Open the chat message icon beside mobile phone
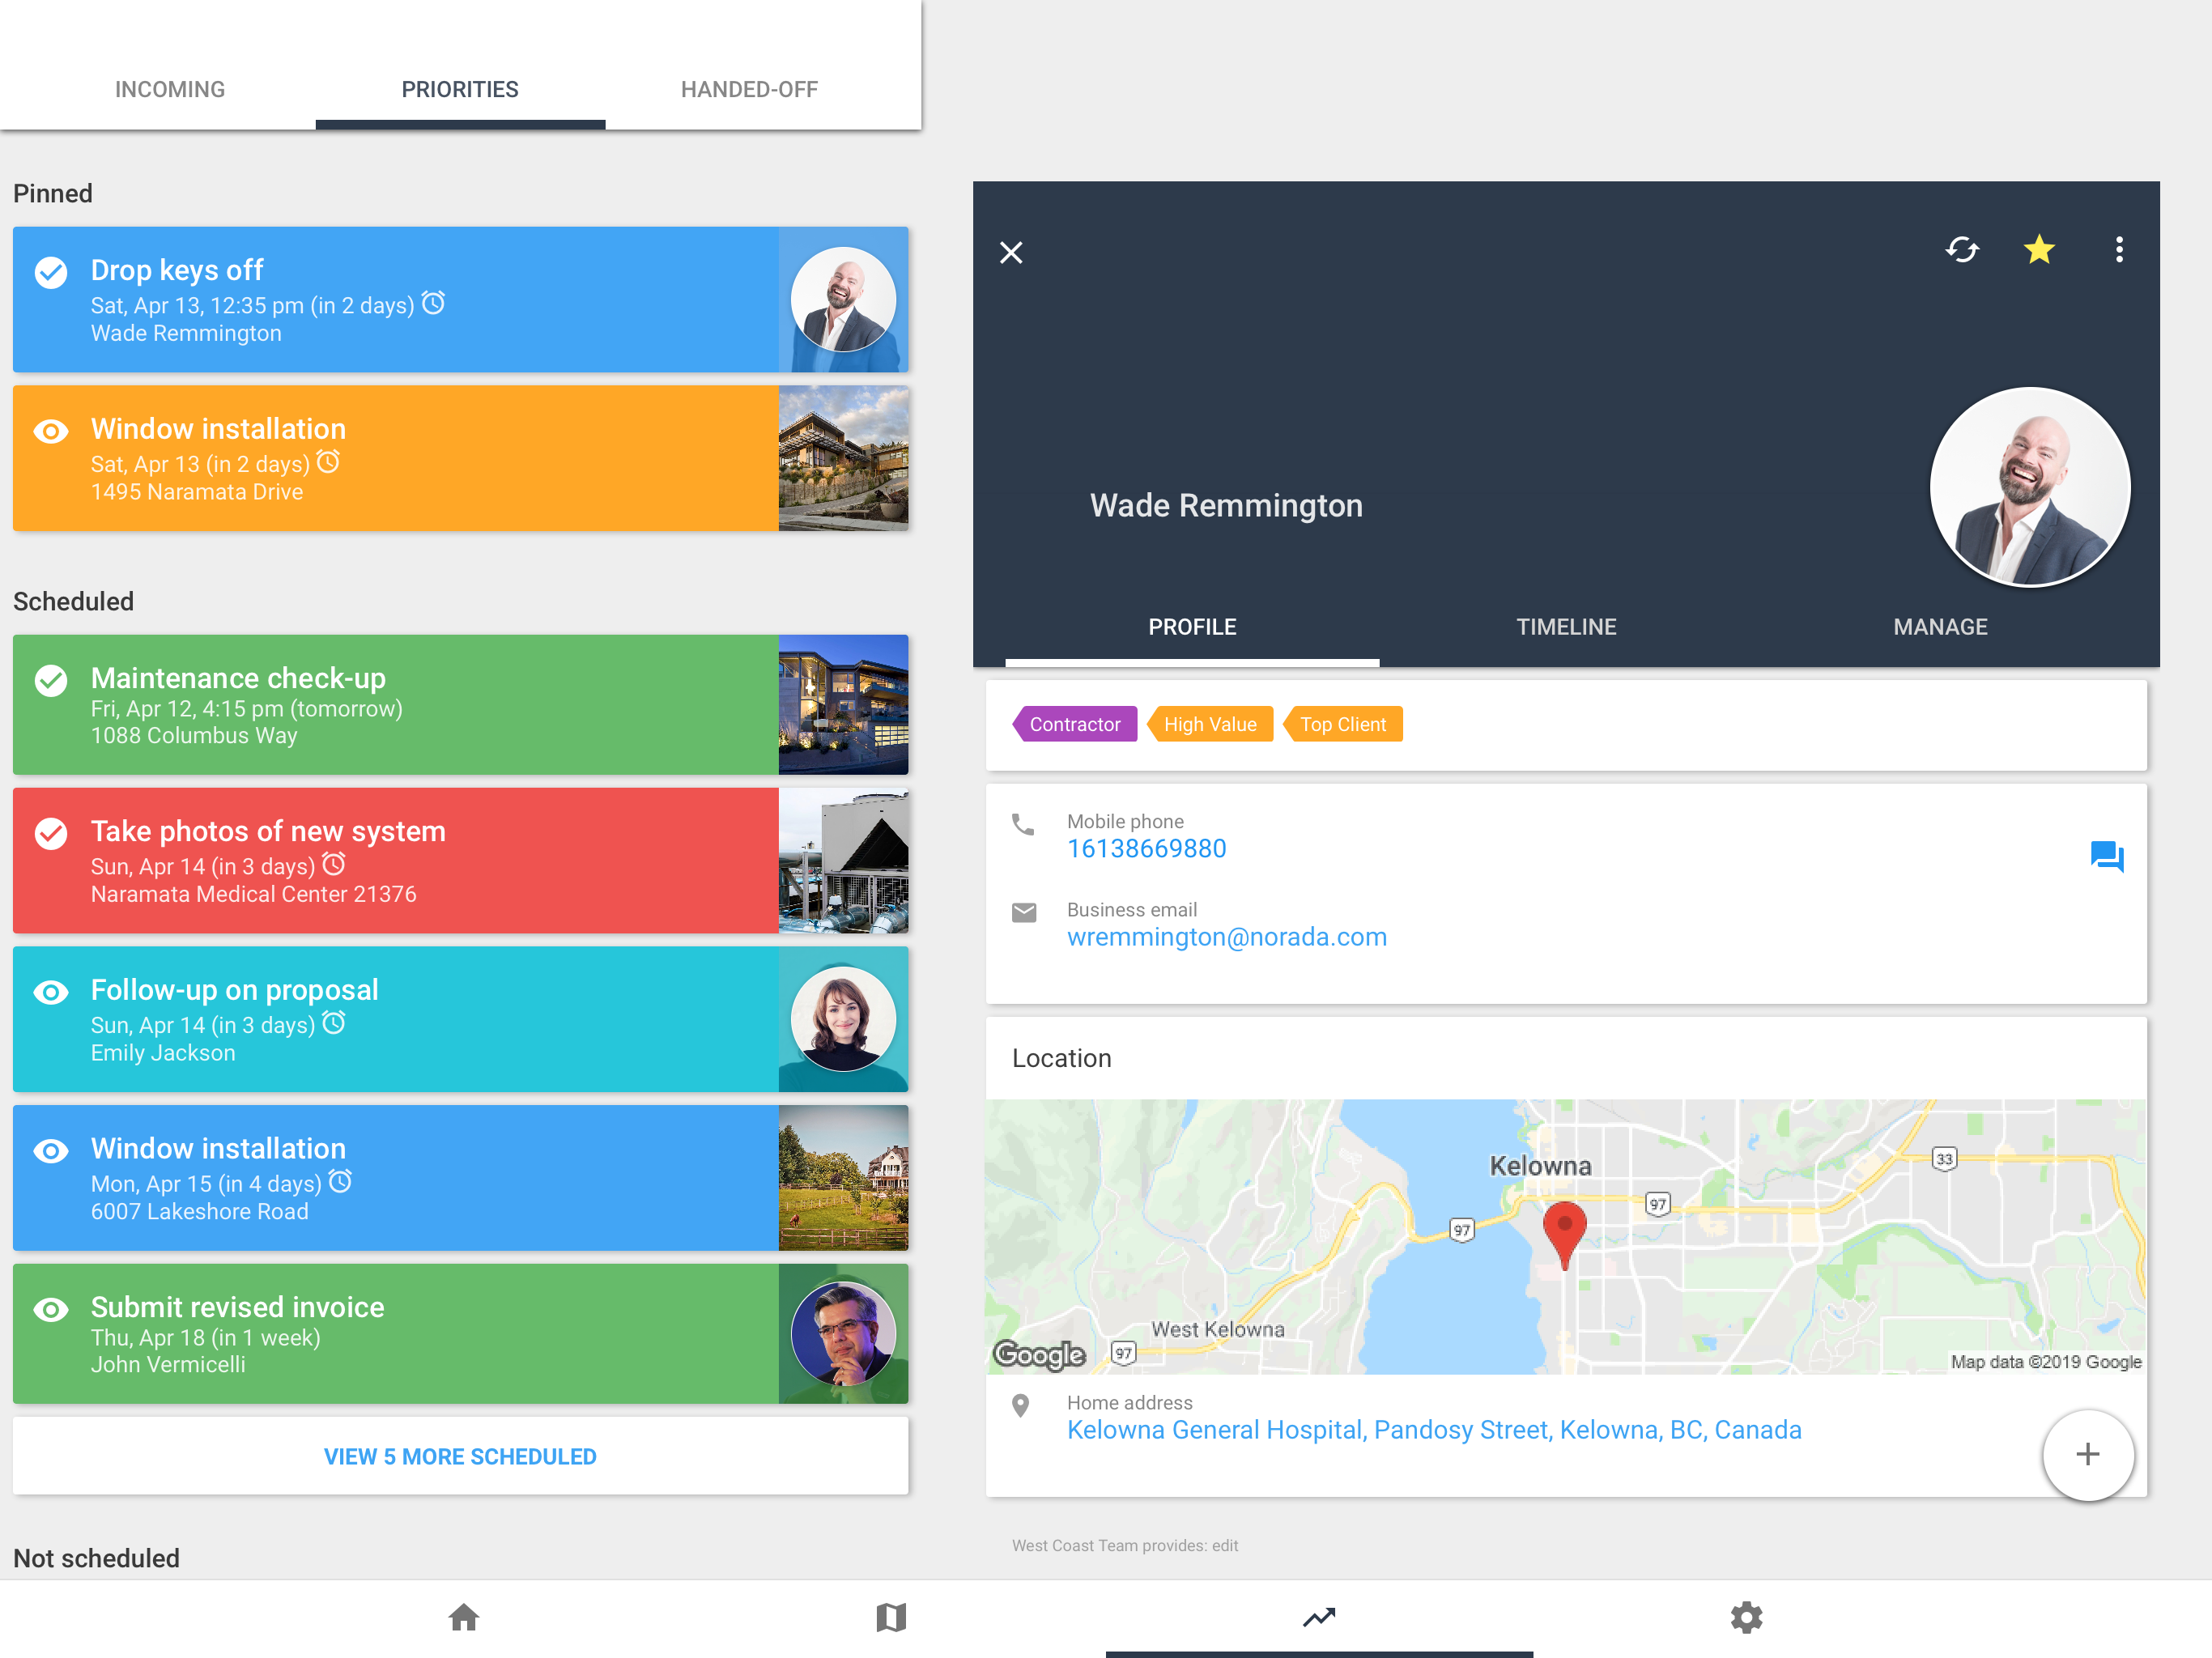Screen dimensions: 2212x1658 [2107, 857]
